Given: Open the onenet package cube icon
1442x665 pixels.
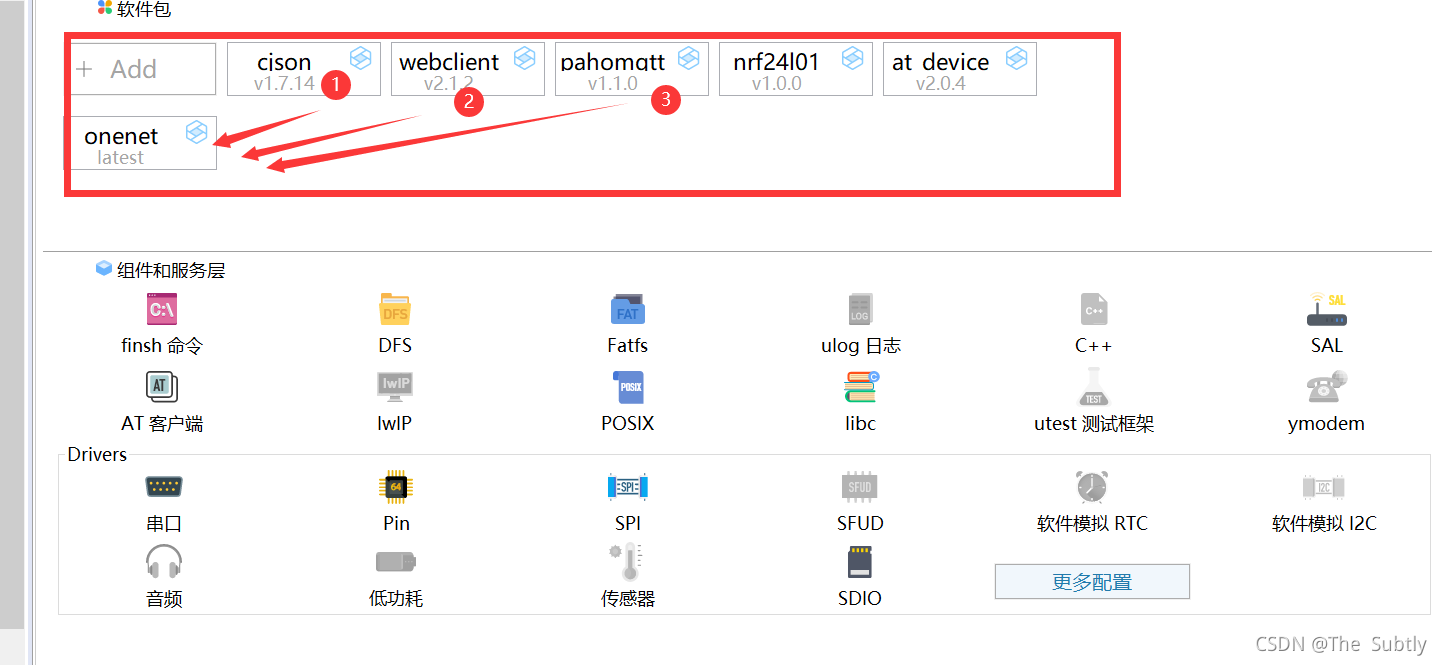Looking at the screenshot, I should [197, 132].
